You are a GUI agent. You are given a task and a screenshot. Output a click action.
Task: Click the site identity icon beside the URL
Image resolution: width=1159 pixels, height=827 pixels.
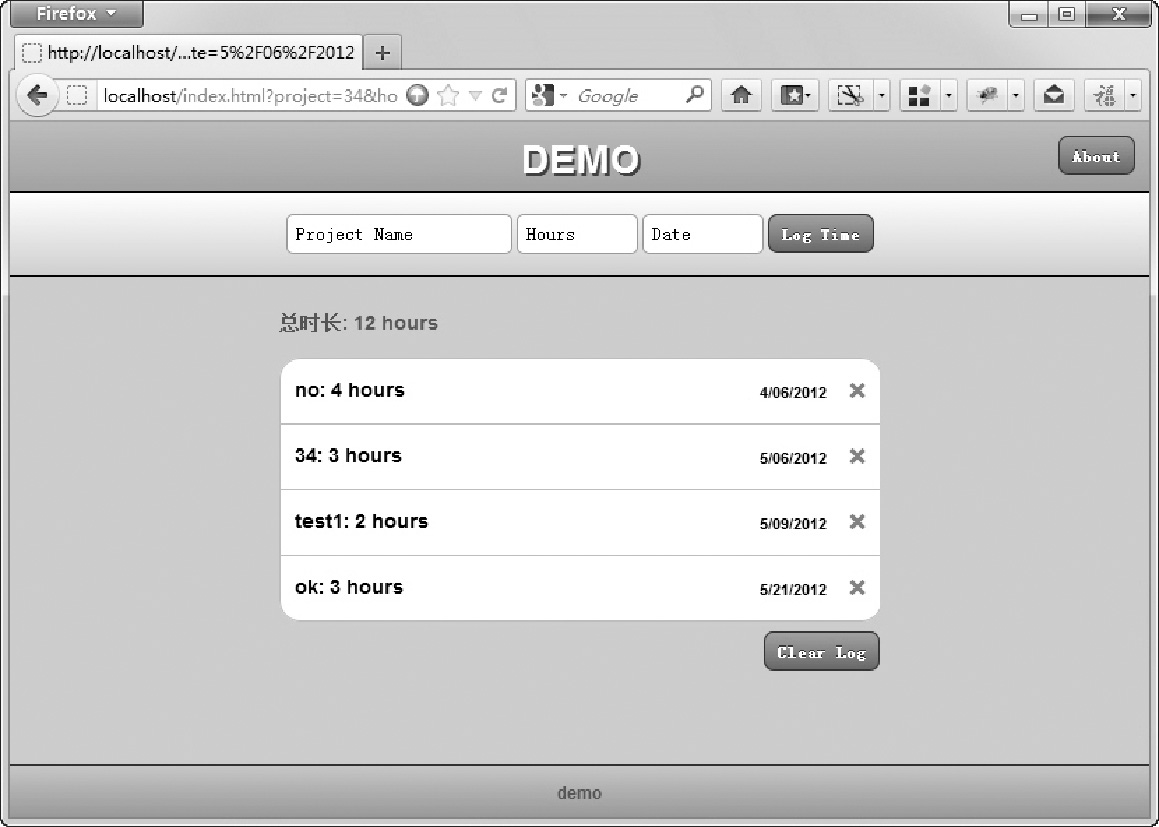[78, 95]
